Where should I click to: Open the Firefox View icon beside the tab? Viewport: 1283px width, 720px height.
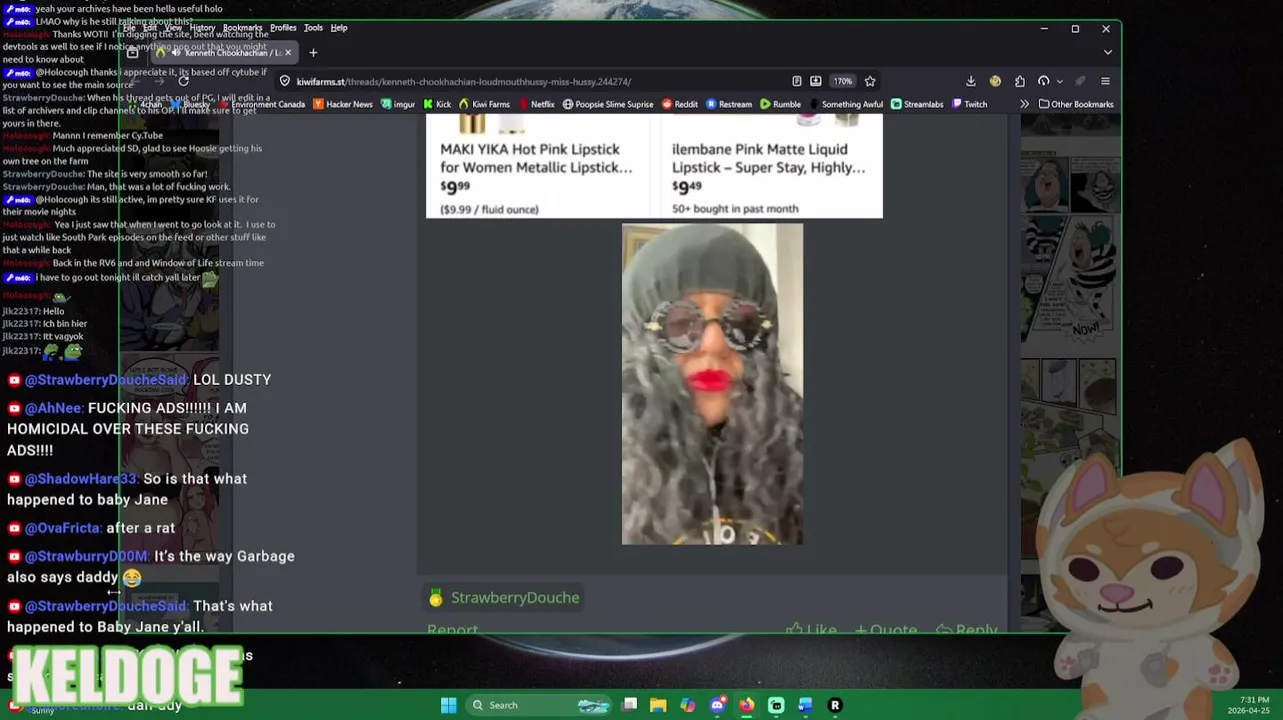pyautogui.click(x=132, y=53)
